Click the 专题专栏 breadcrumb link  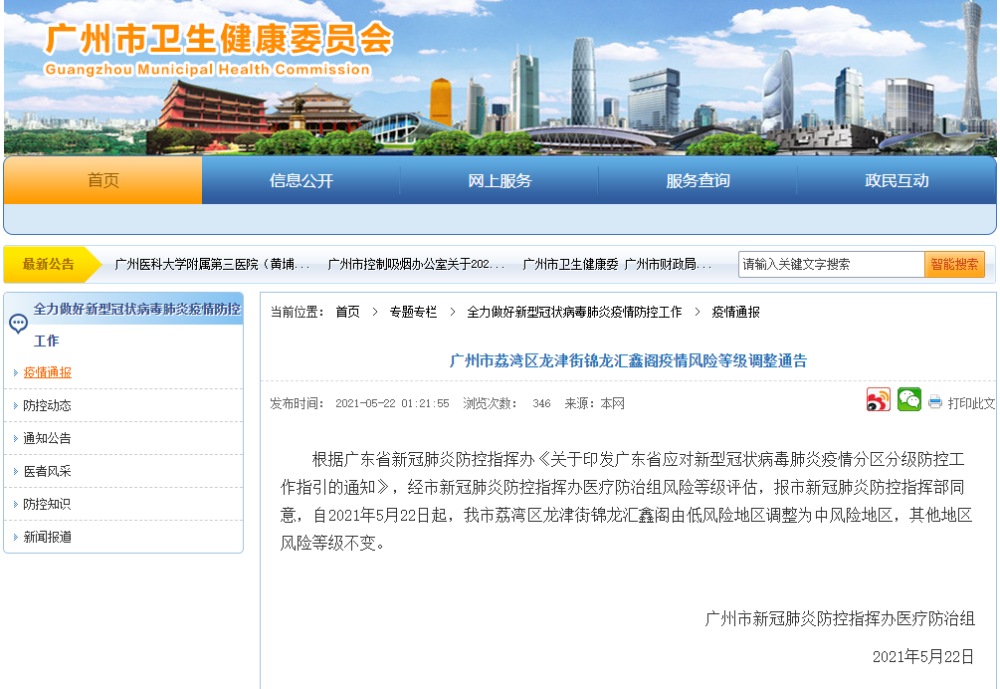point(413,312)
